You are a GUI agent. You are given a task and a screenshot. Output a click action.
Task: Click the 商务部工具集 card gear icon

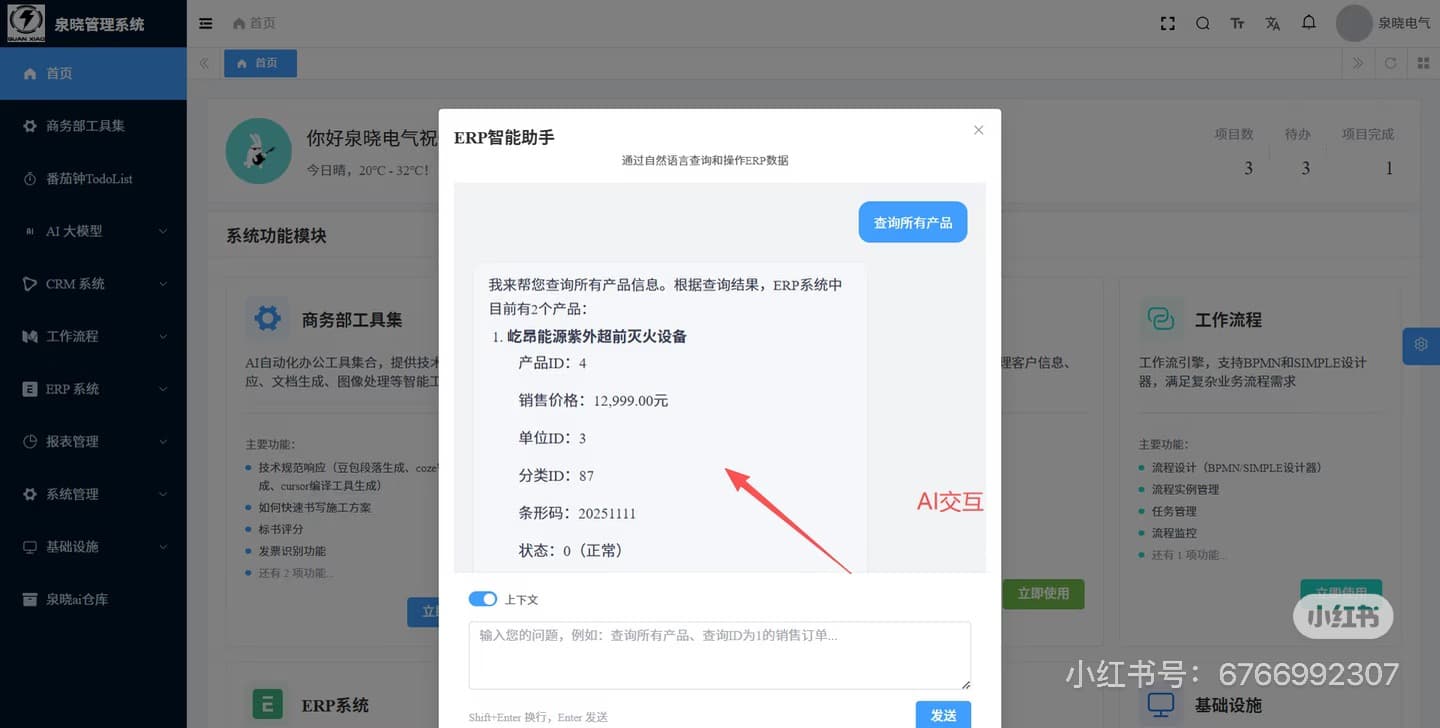[267, 319]
